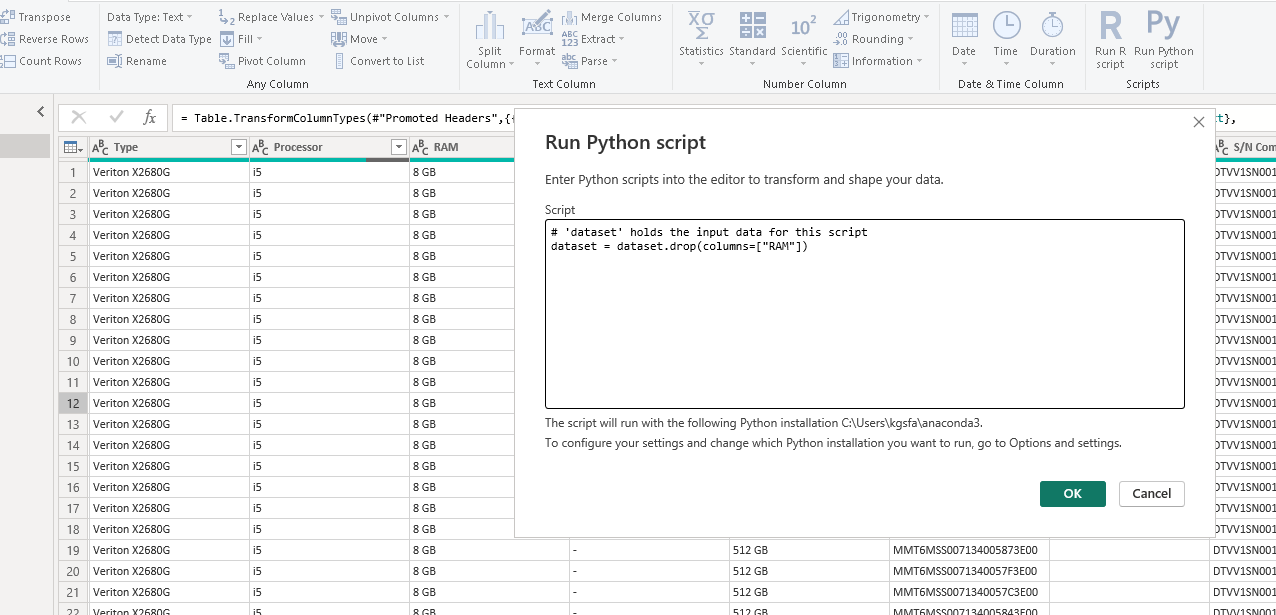The image size is (1276, 615).
Task: Click Veriton X2680G in row 5
Action: coord(169,256)
